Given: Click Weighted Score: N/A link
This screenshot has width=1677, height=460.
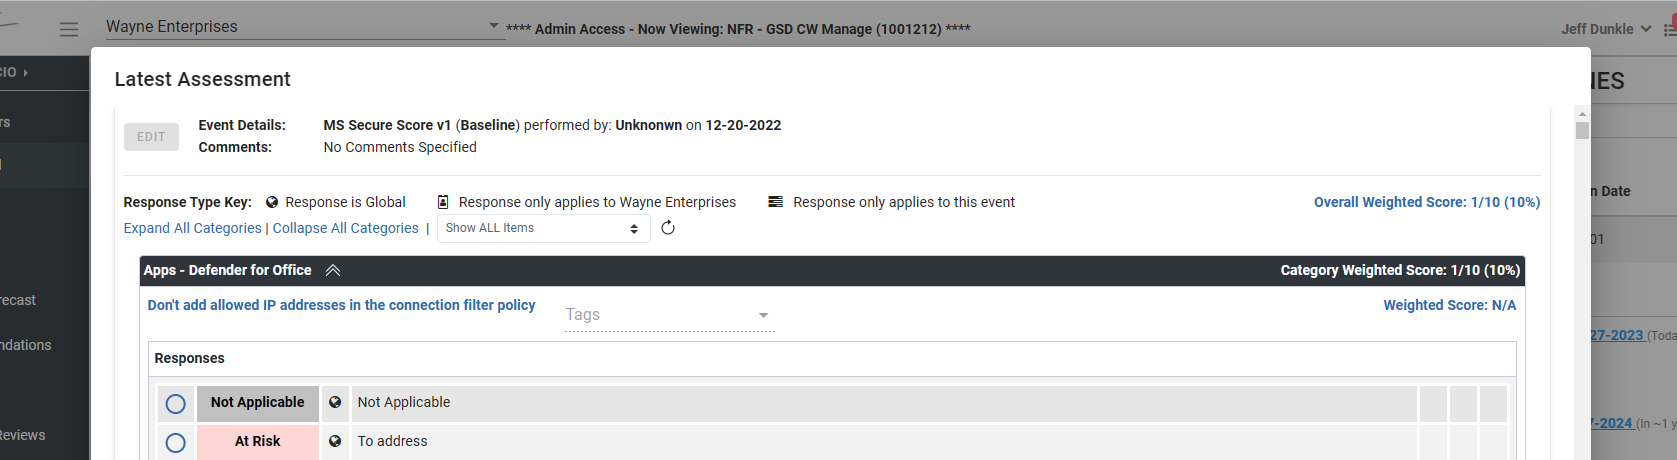Looking at the screenshot, I should click(x=1449, y=305).
